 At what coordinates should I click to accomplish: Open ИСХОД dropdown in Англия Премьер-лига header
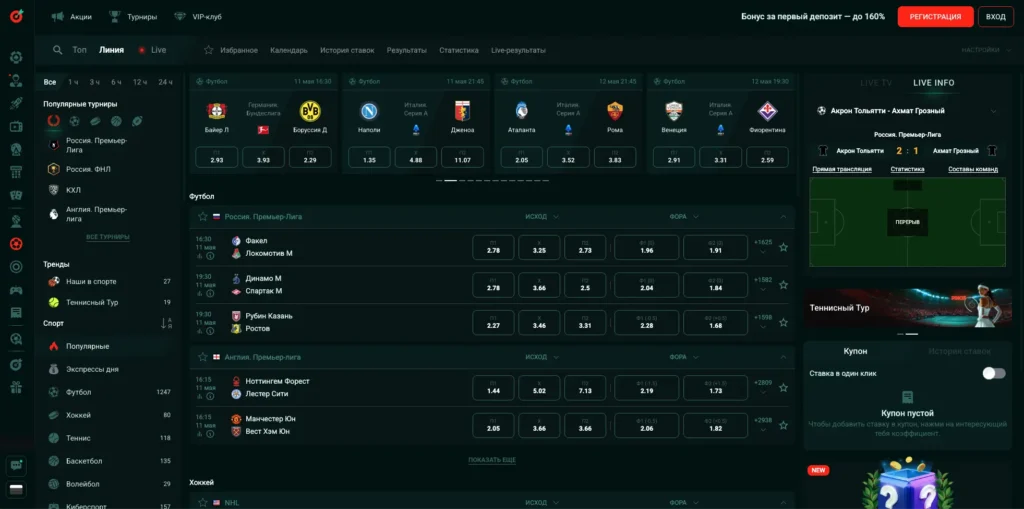[x=541, y=357]
